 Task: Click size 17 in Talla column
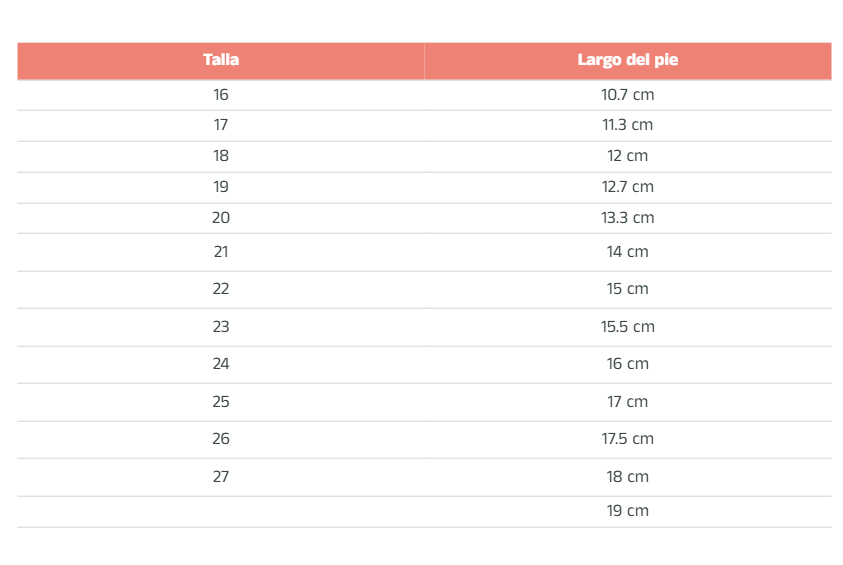(x=221, y=125)
